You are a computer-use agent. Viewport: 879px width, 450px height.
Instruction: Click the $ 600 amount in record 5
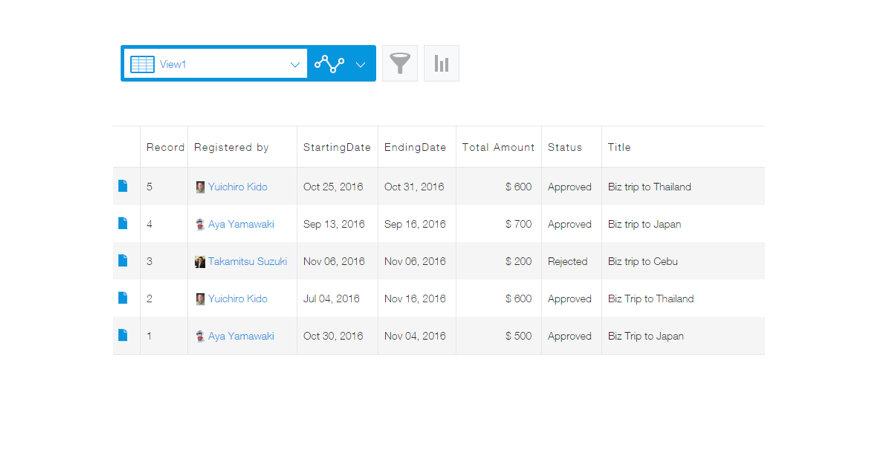(518, 187)
